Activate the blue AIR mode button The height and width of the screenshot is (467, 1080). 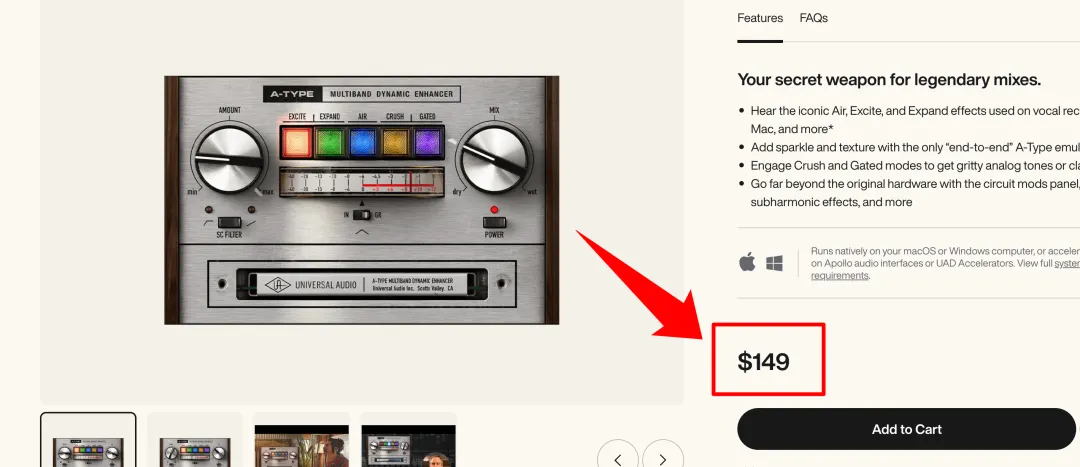(x=362, y=143)
